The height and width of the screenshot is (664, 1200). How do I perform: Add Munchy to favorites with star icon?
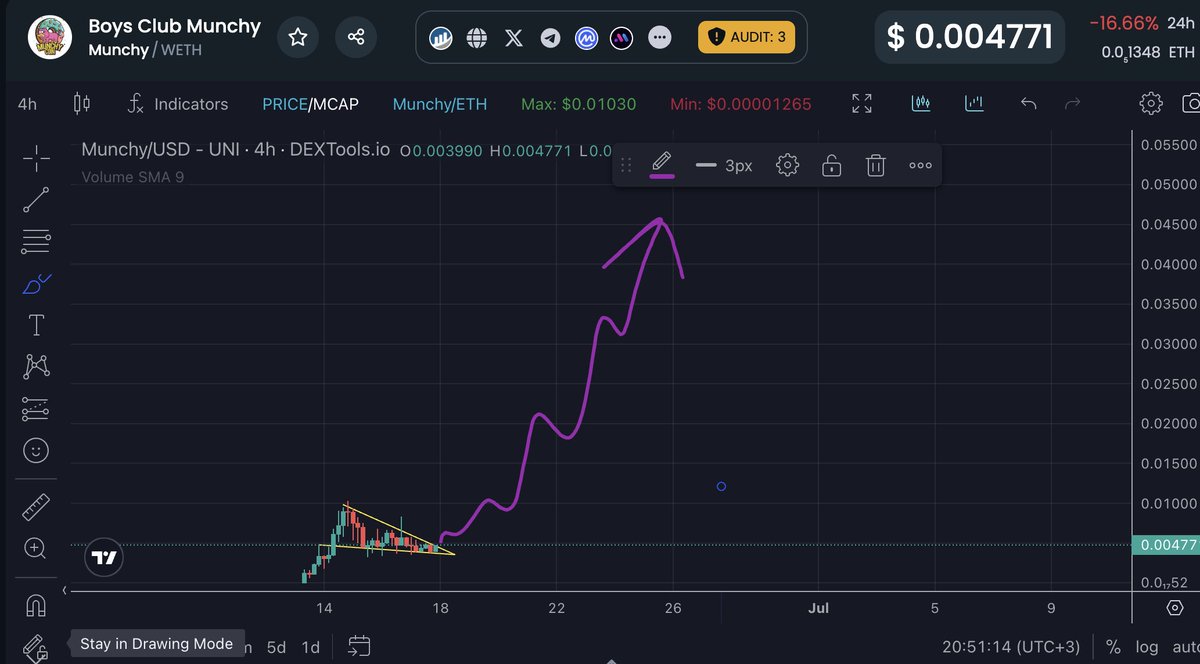click(298, 37)
